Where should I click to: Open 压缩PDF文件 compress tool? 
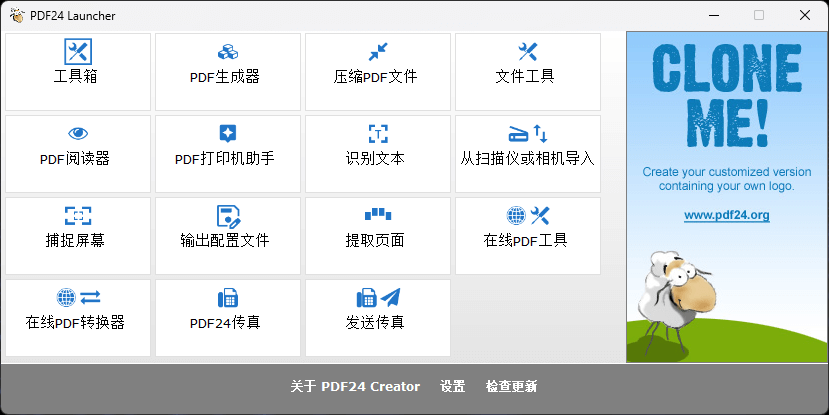pos(377,71)
